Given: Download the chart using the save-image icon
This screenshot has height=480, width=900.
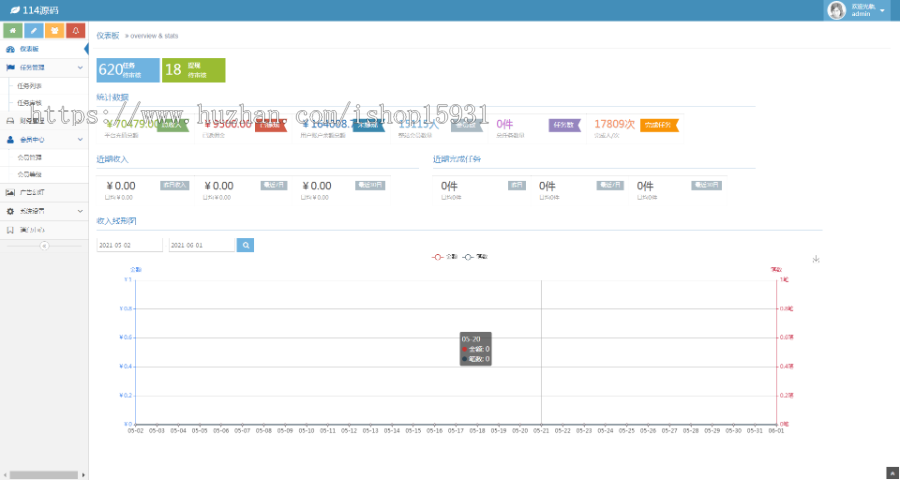Looking at the screenshot, I should point(816,260).
